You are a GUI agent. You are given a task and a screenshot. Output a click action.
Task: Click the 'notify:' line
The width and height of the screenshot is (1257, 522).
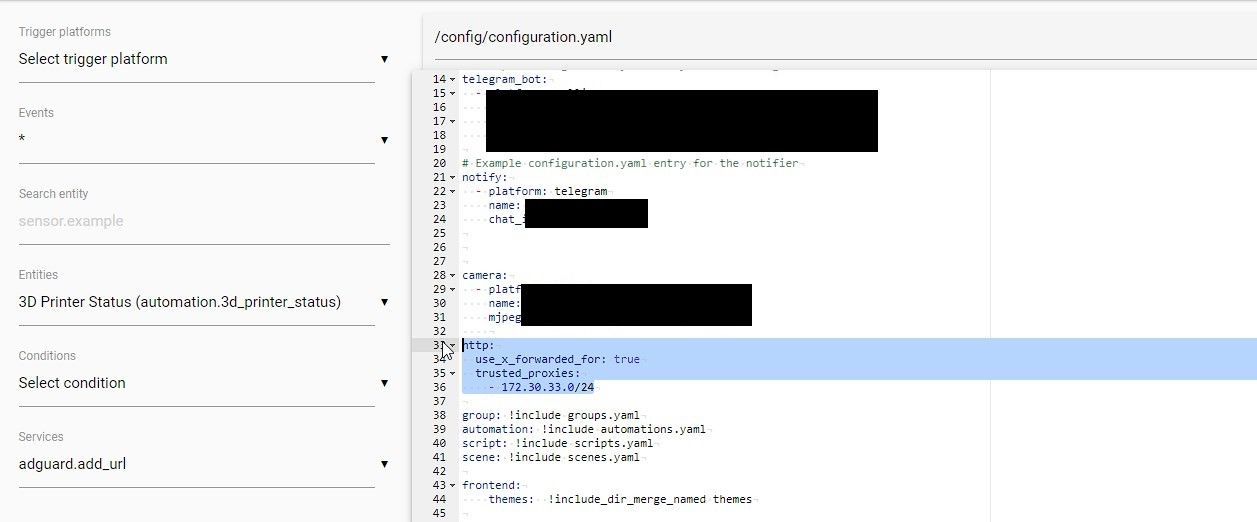(x=485, y=177)
